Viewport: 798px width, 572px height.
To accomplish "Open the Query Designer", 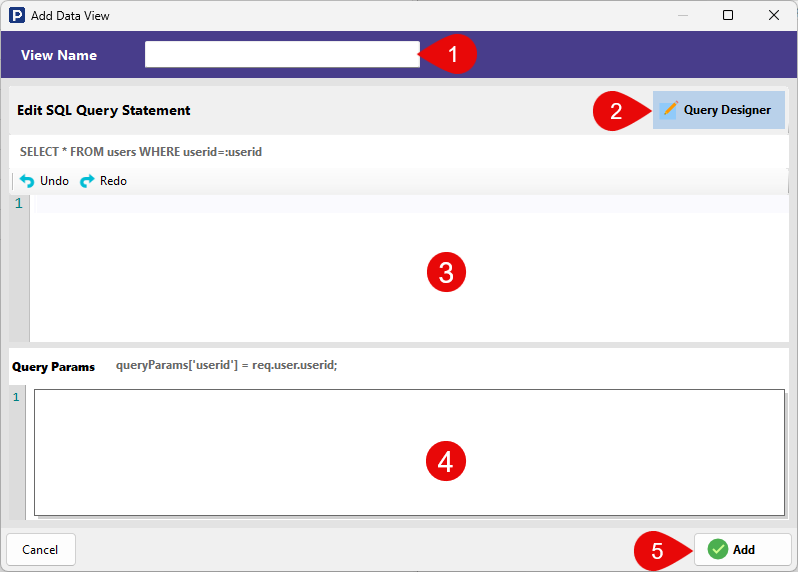I will click(719, 110).
